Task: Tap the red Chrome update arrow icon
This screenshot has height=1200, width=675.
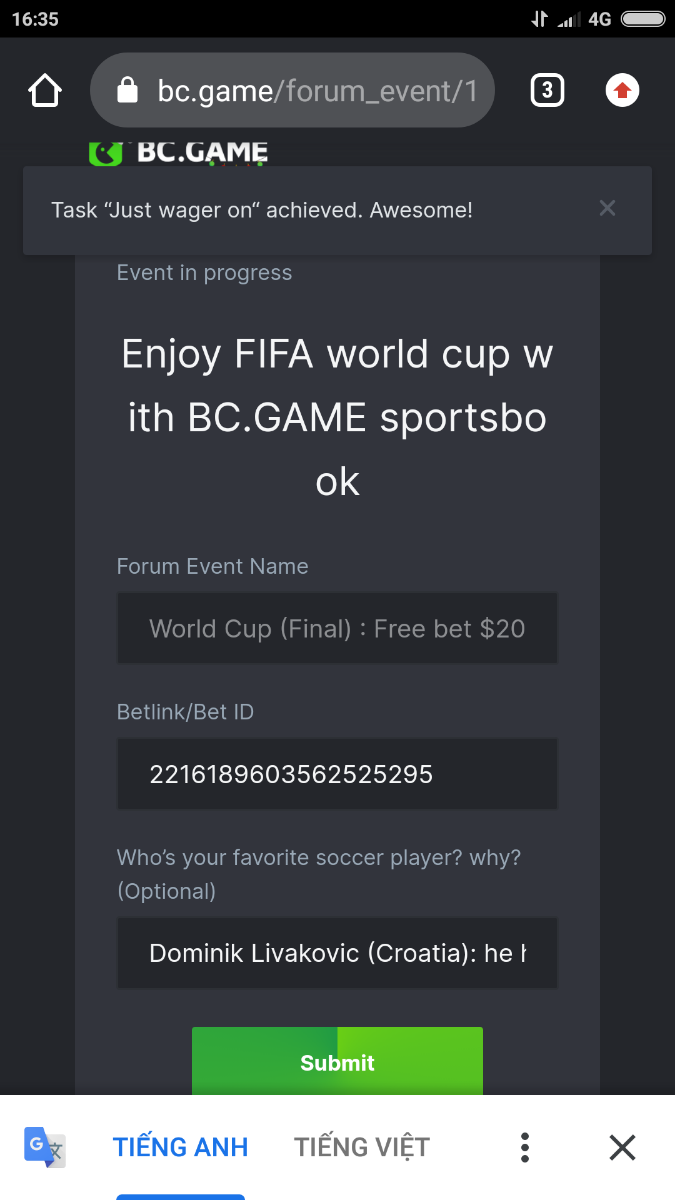Action: point(622,91)
